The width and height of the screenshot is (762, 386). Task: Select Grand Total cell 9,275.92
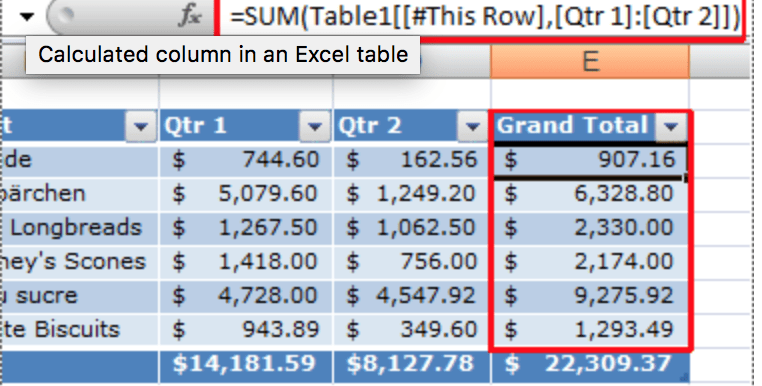click(590, 296)
